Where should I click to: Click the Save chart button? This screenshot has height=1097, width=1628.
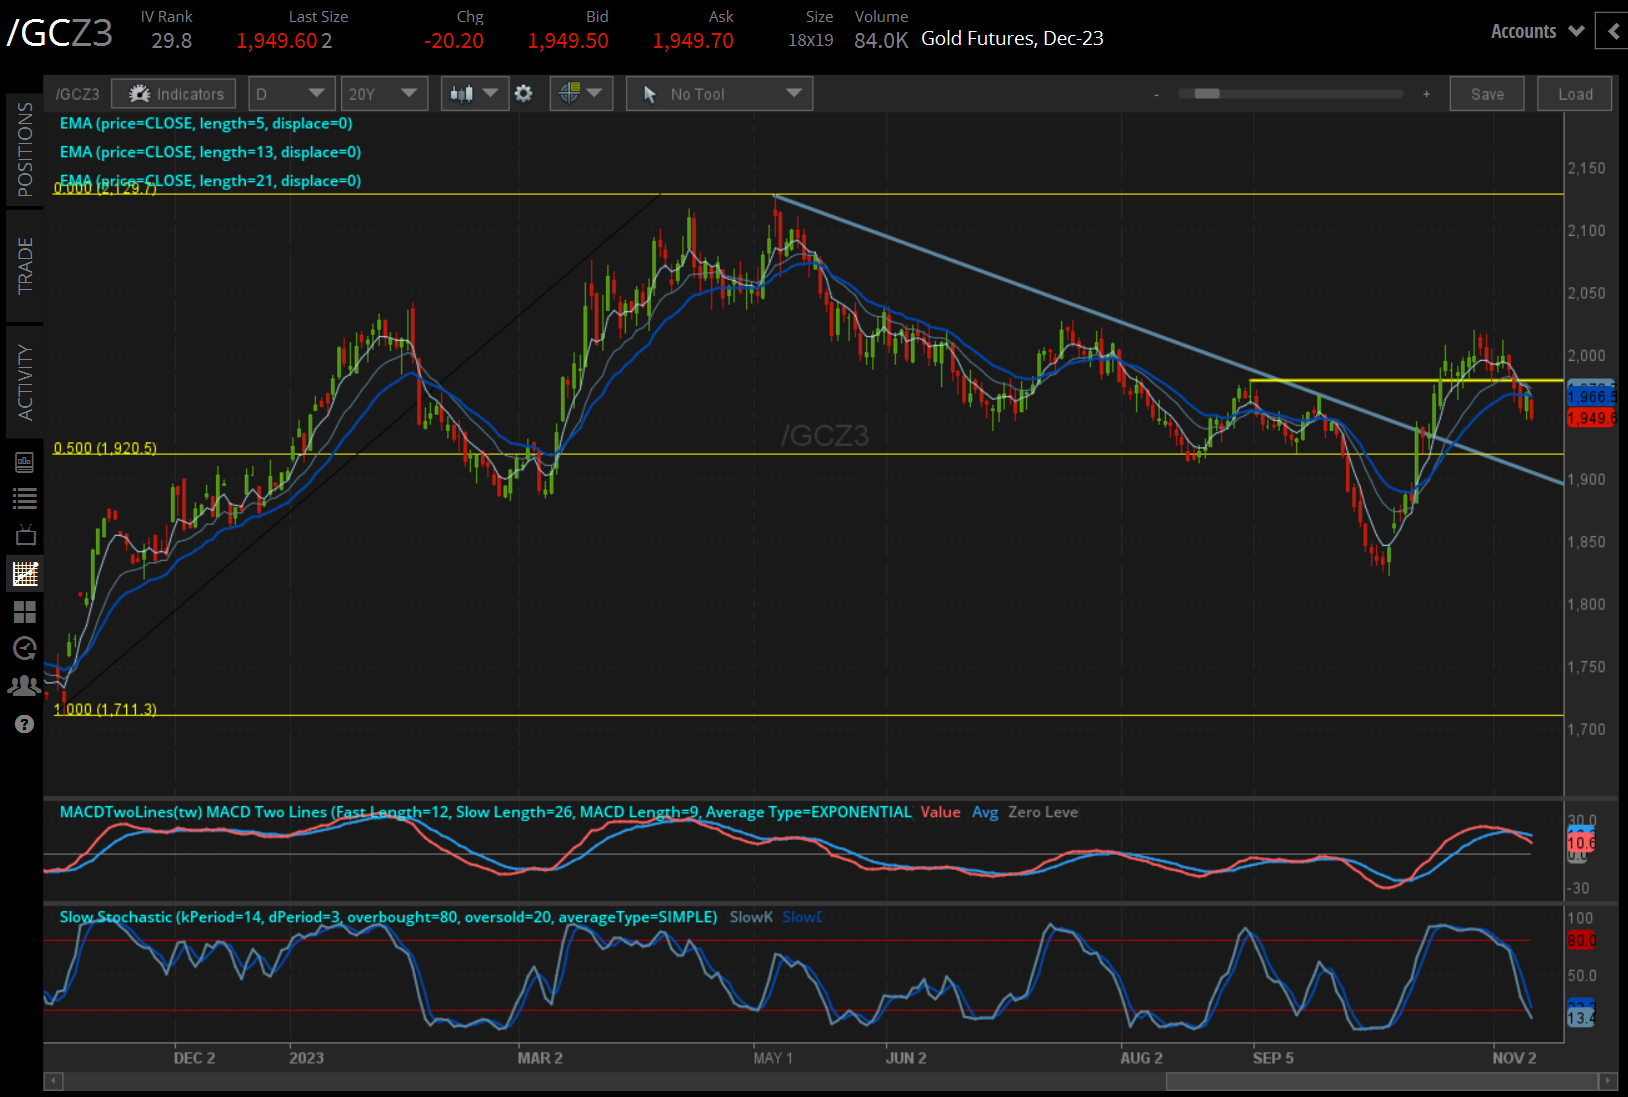click(x=1486, y=94)
